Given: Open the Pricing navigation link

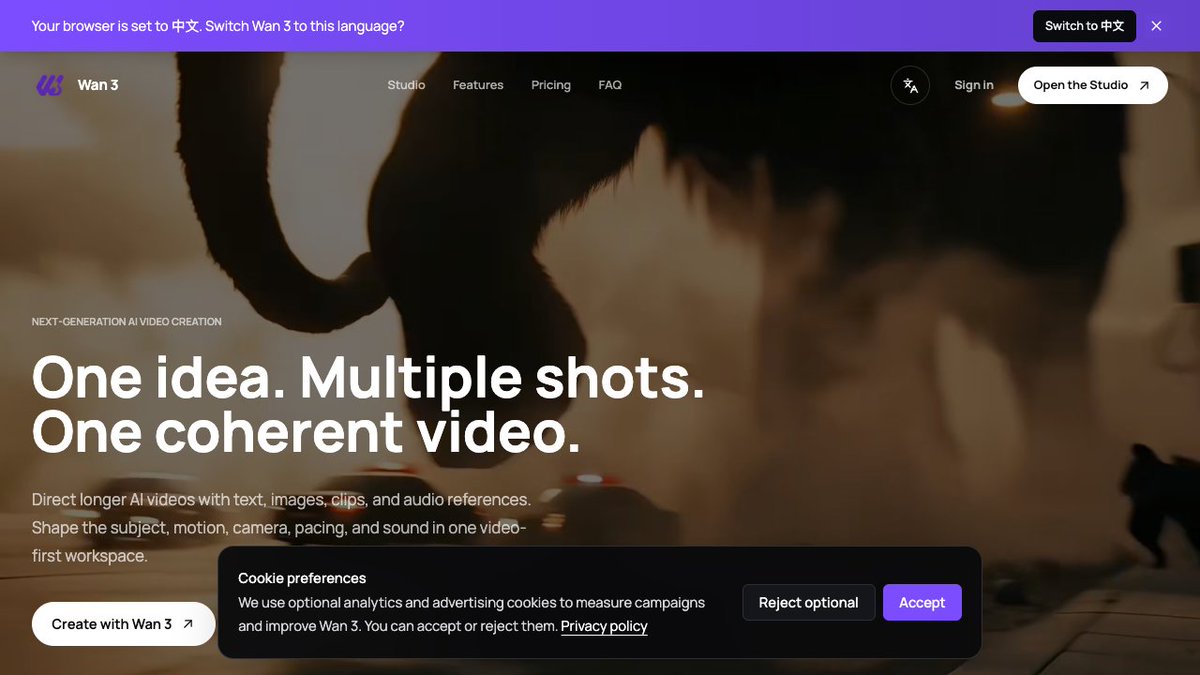Looking at the screenshot, I should click(551, 85).
